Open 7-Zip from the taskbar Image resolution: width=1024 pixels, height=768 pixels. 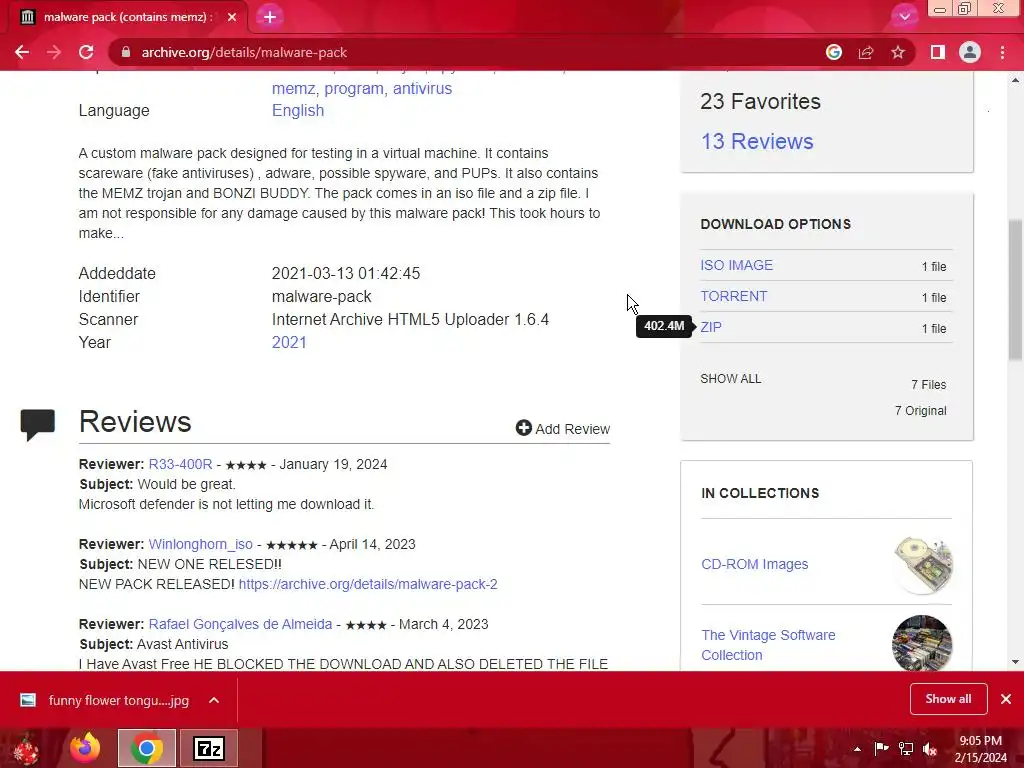click(x=209, y=748)
